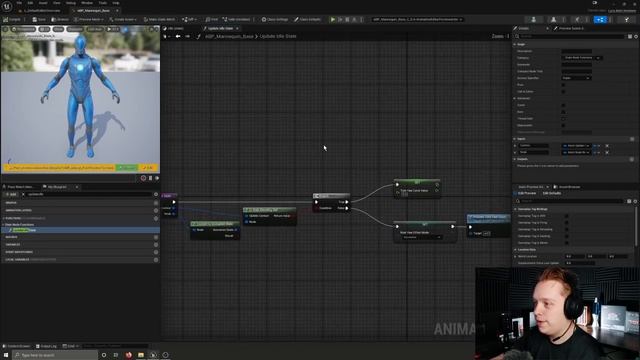Screen dimensions: 640x360
Task: Navigate back in graph history
Action: pyautogui.click(x=178, y=36)
